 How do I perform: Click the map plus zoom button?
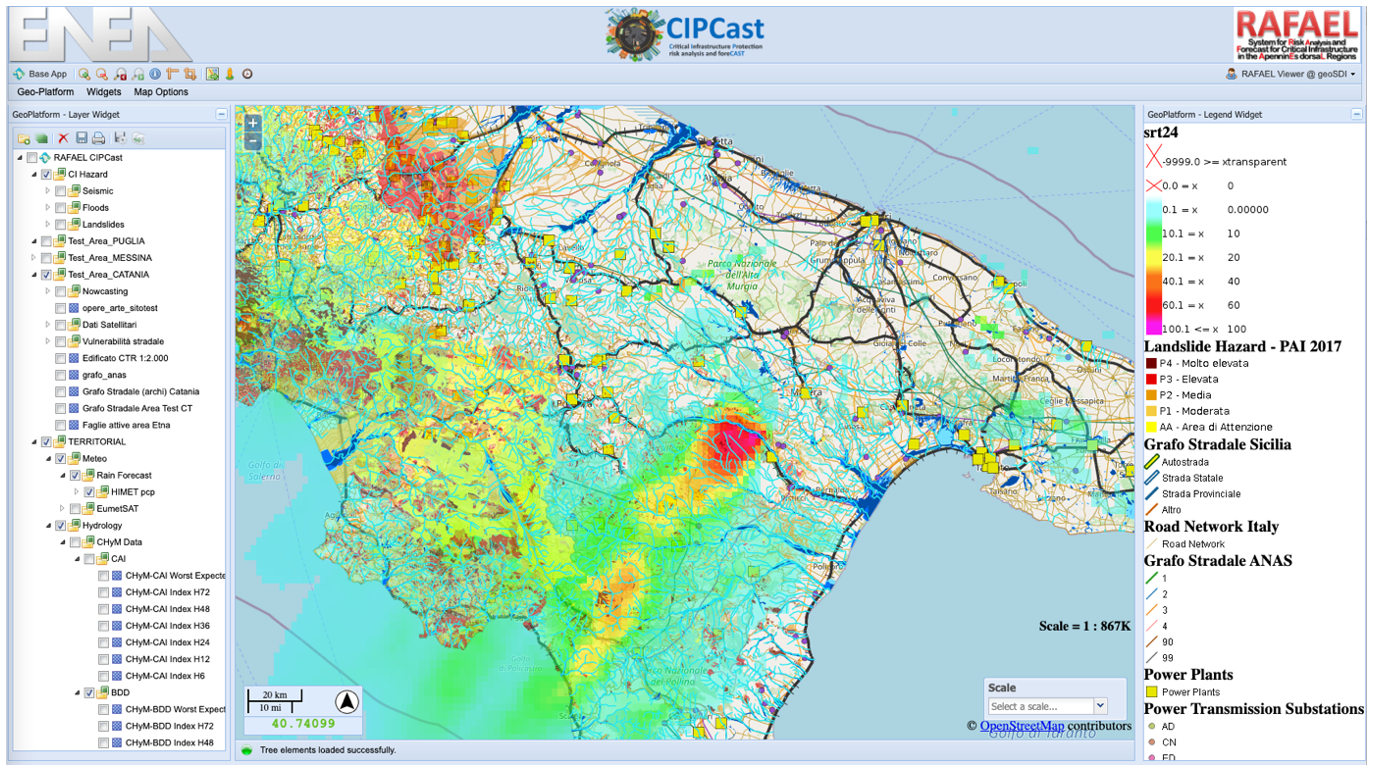coord(253,123)
